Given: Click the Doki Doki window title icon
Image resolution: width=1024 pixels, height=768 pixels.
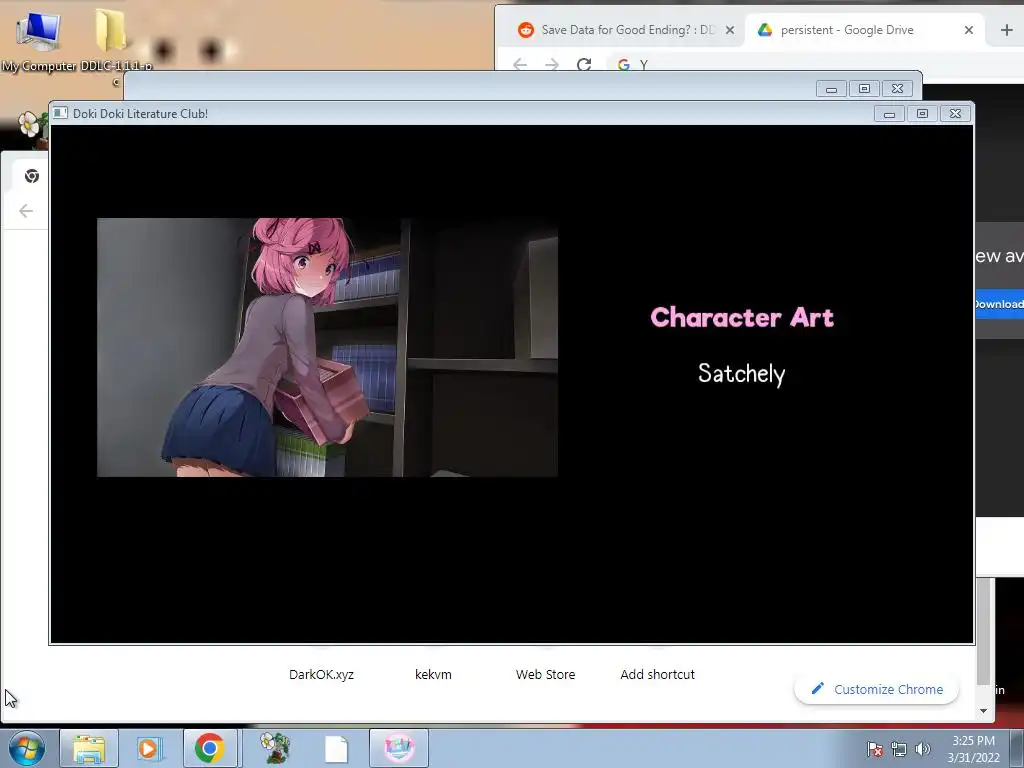Looking at the screenshot, I should 61,113.
